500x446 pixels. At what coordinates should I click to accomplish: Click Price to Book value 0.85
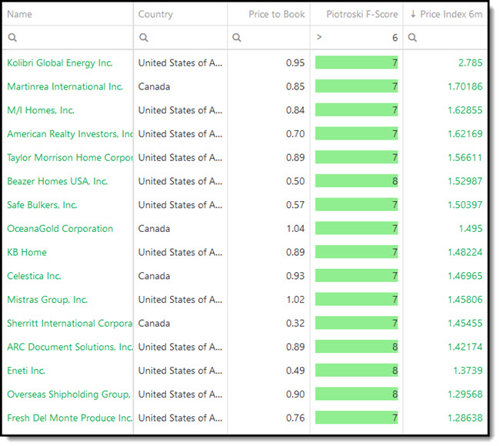click(295, 87)
